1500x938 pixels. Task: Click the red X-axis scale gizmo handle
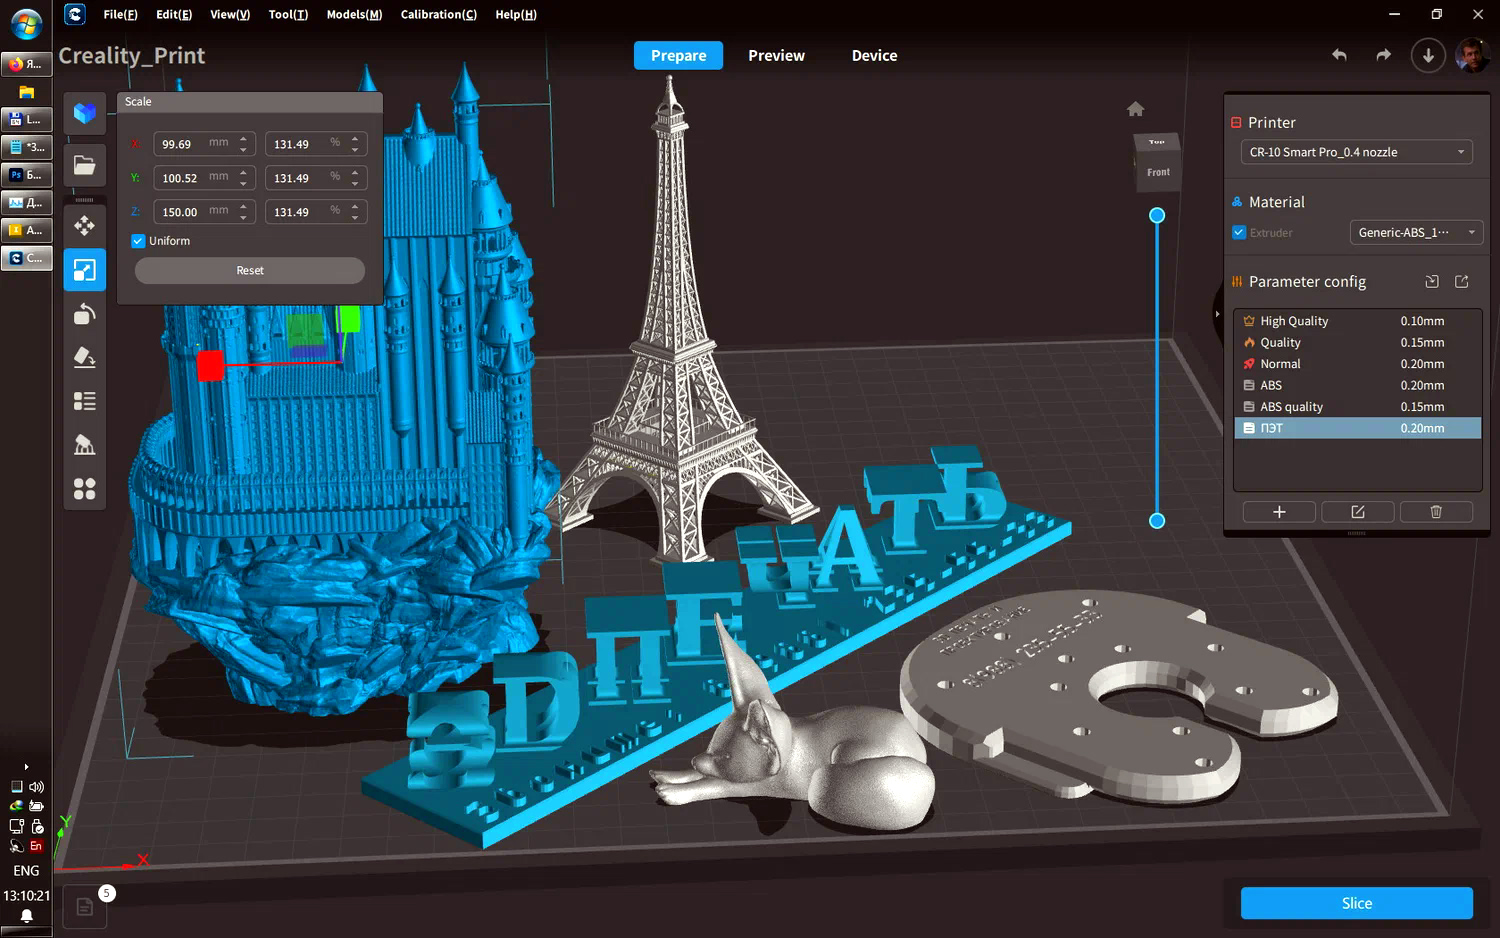click(x=210, y=365)
